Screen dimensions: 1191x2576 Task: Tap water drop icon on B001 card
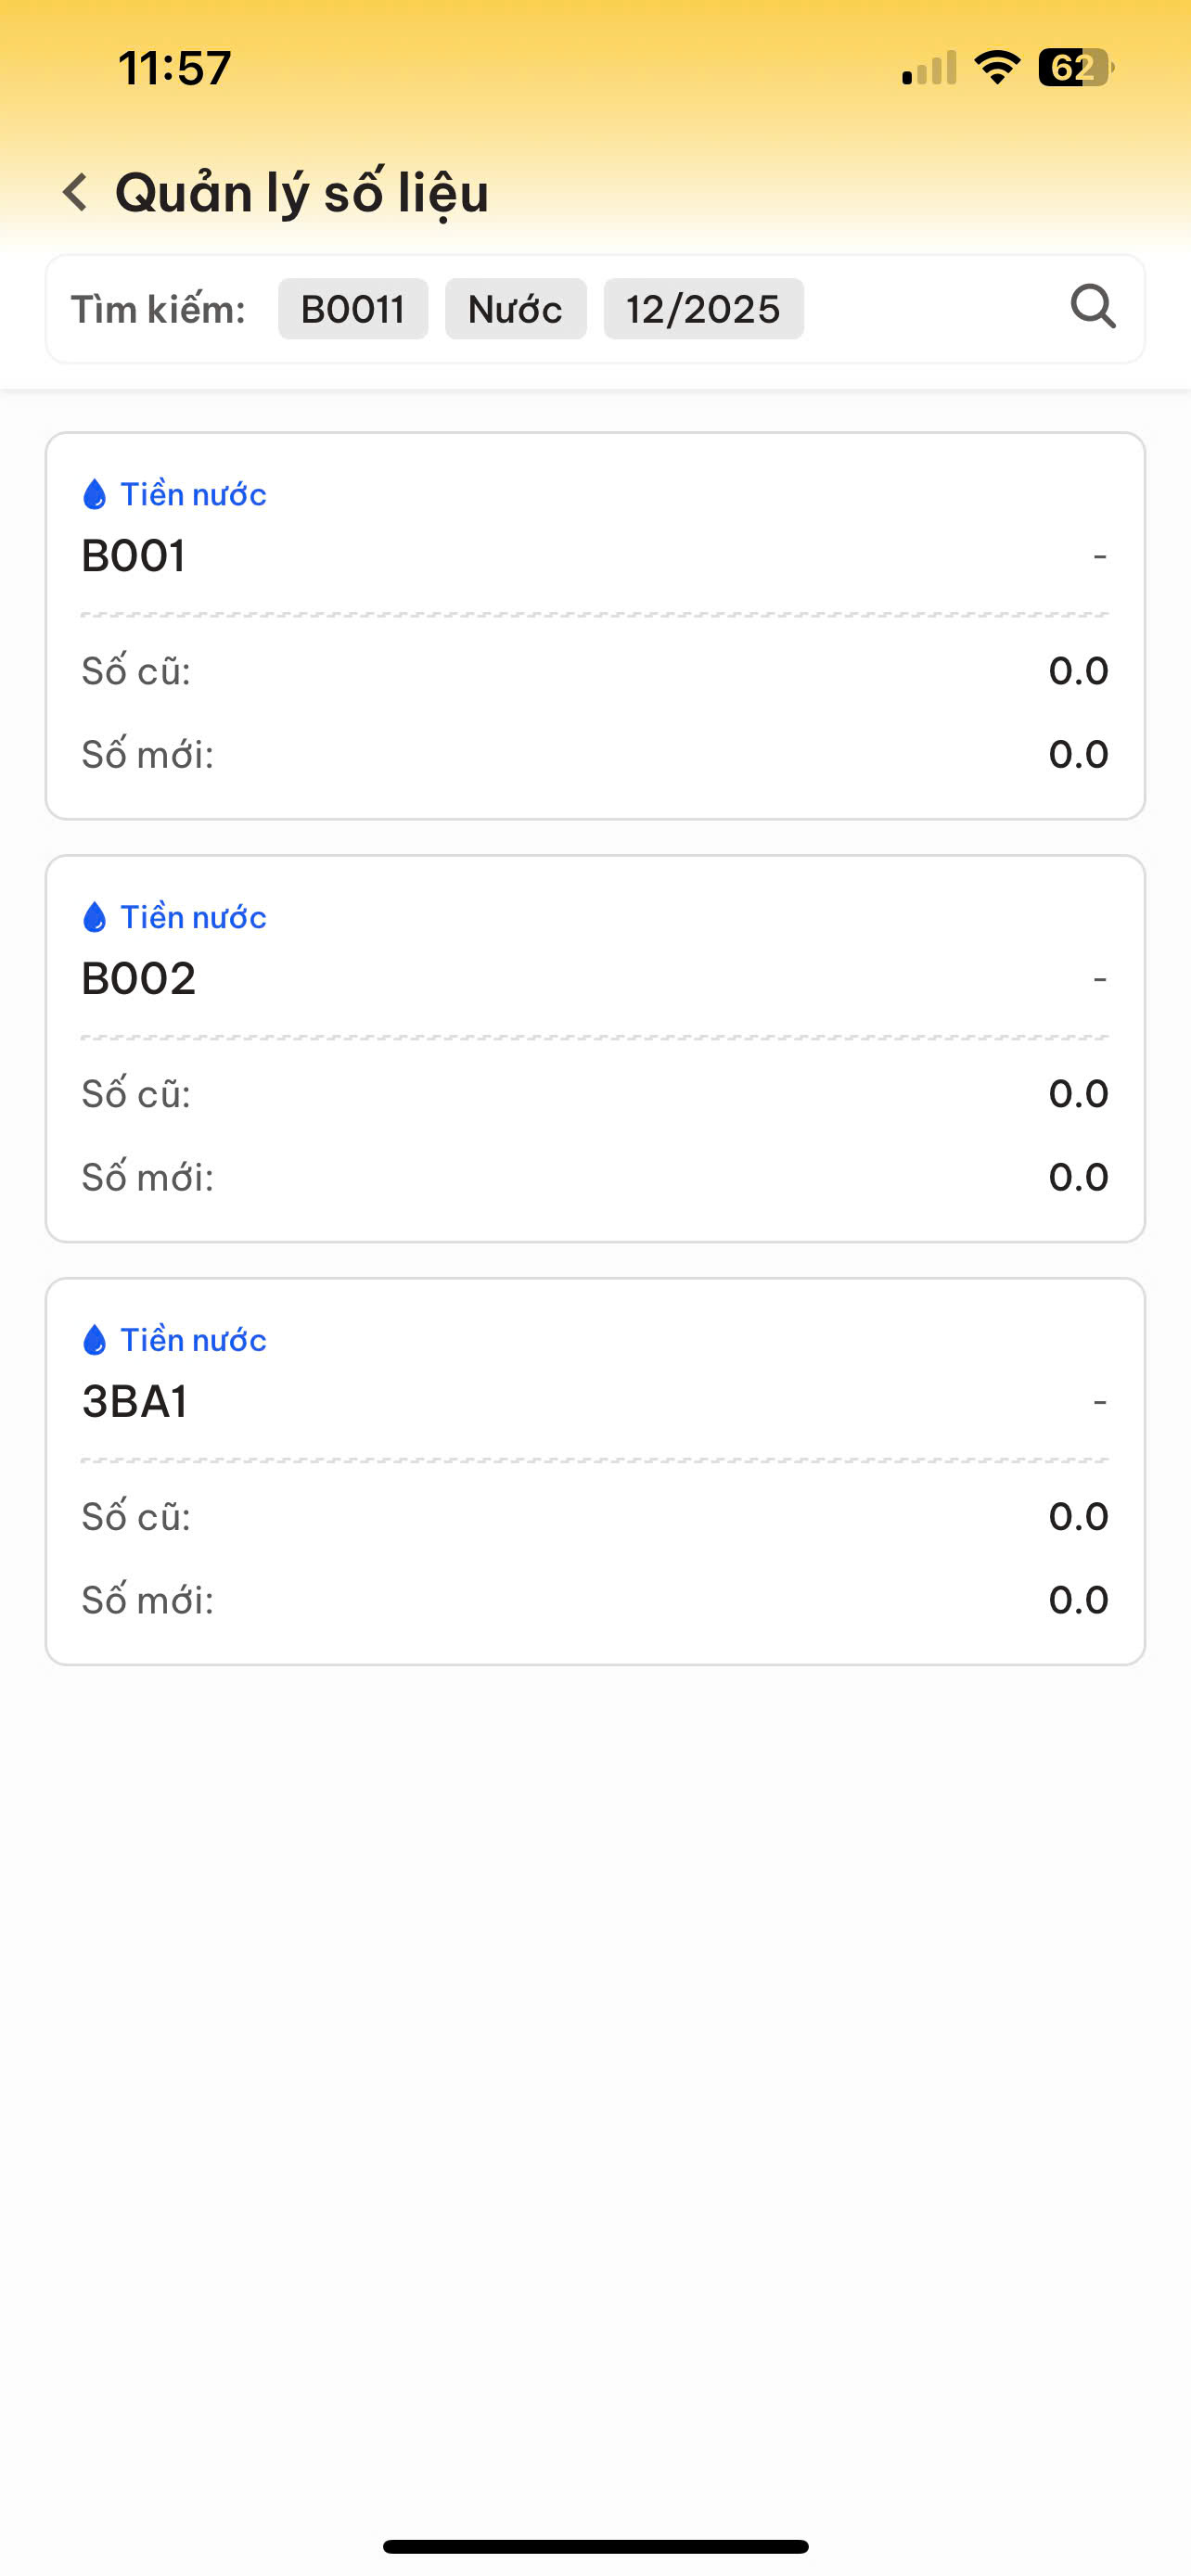click(x=94, y=494)
